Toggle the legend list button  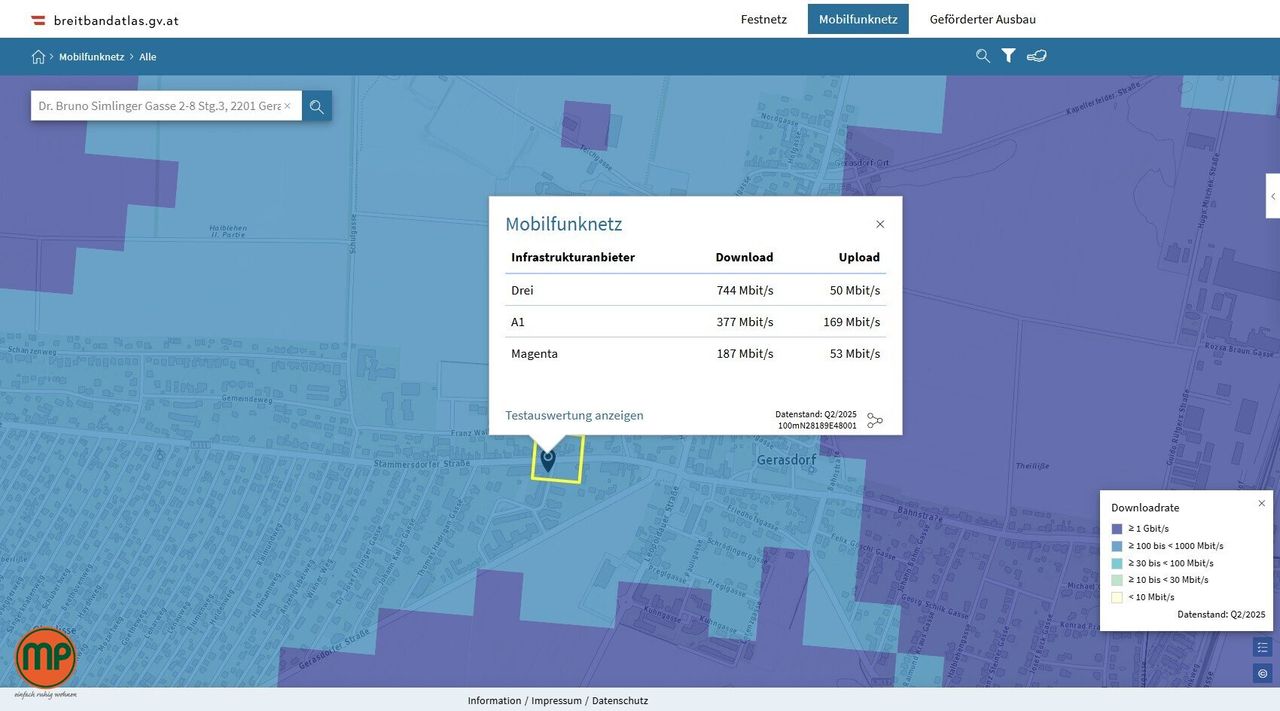click(1262, 647)
